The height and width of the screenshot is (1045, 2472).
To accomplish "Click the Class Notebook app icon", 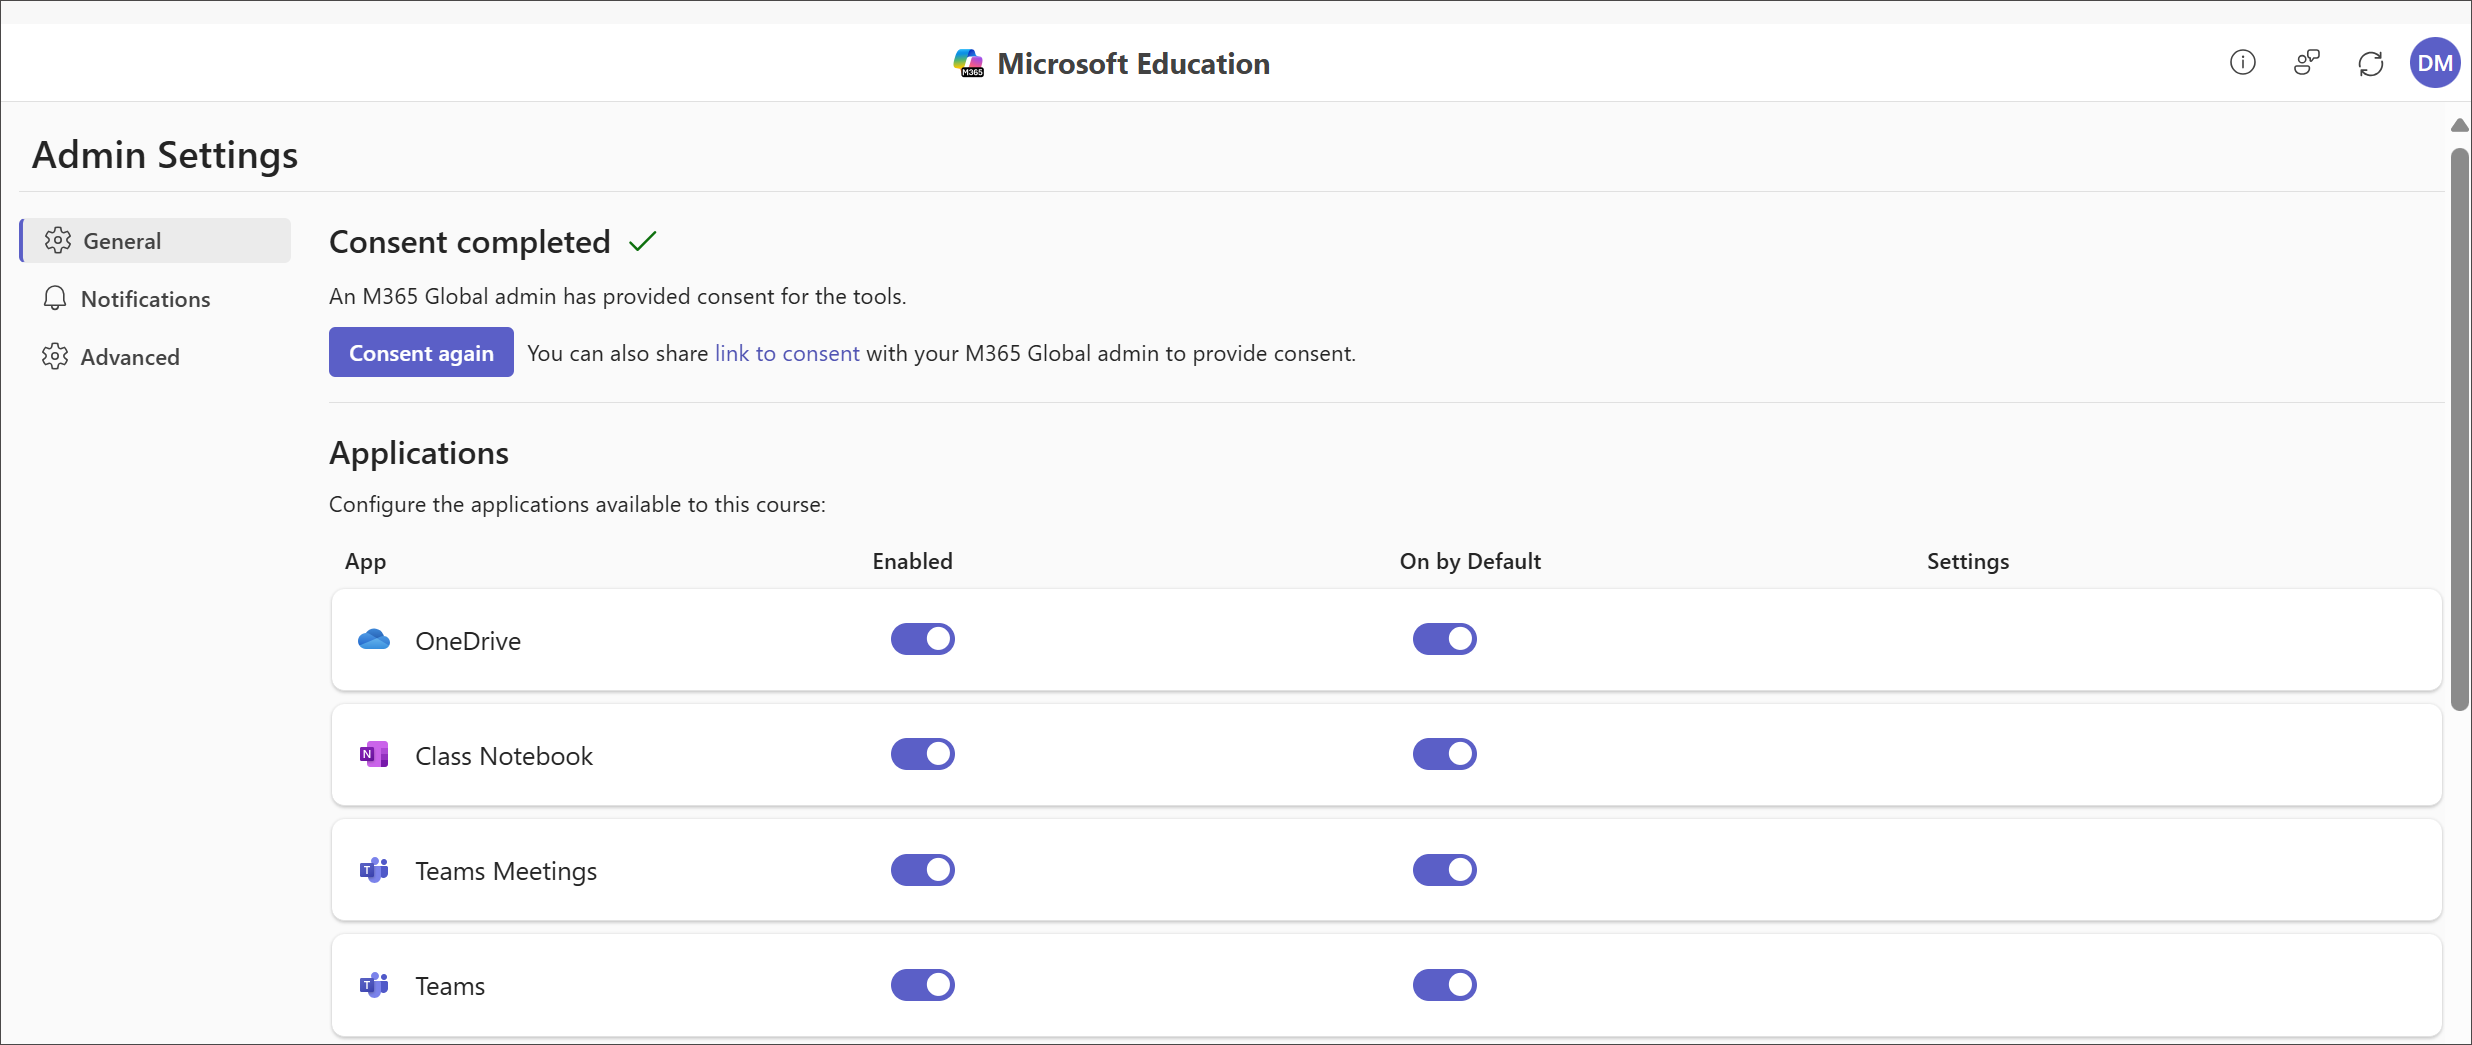I will click(373, 754).
